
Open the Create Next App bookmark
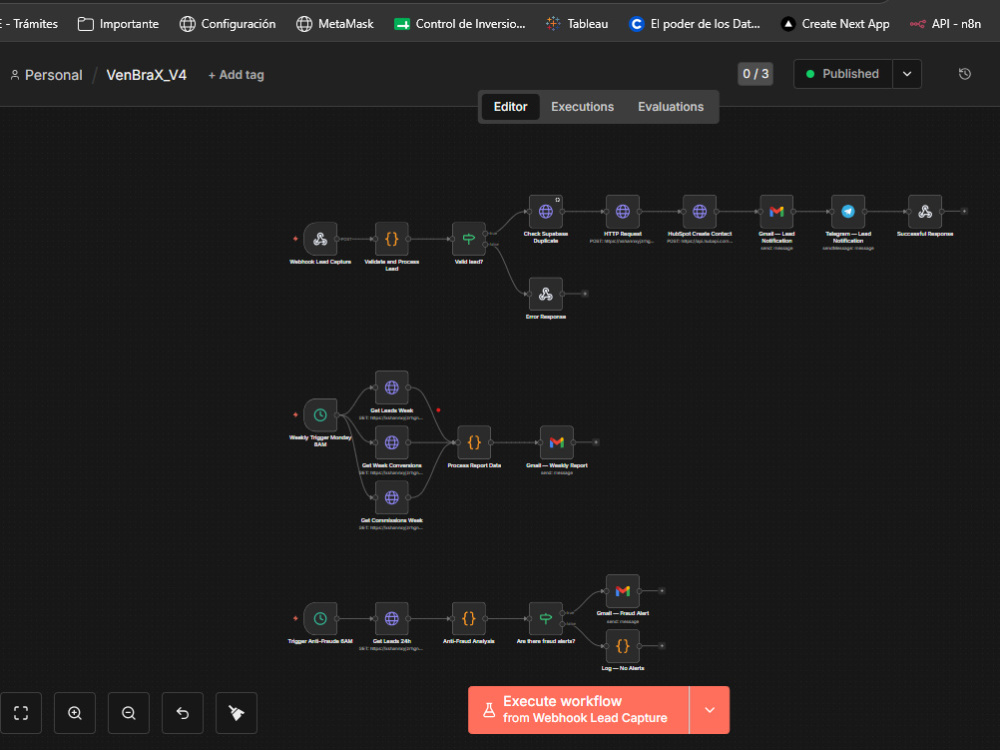point(835,24)
